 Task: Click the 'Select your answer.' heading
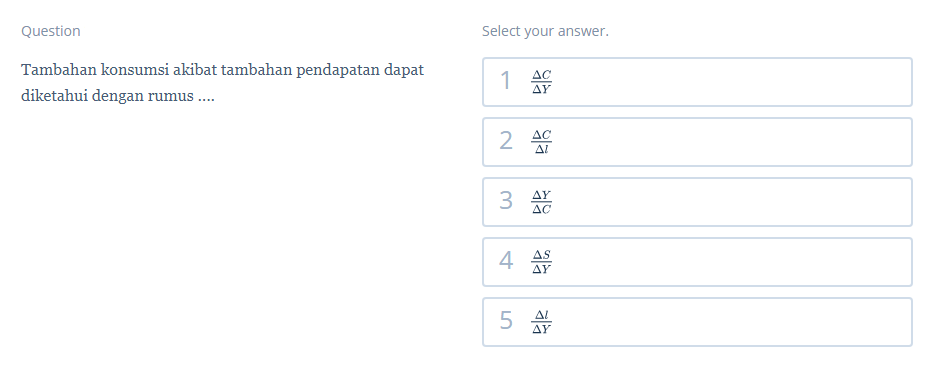point(546,31)
